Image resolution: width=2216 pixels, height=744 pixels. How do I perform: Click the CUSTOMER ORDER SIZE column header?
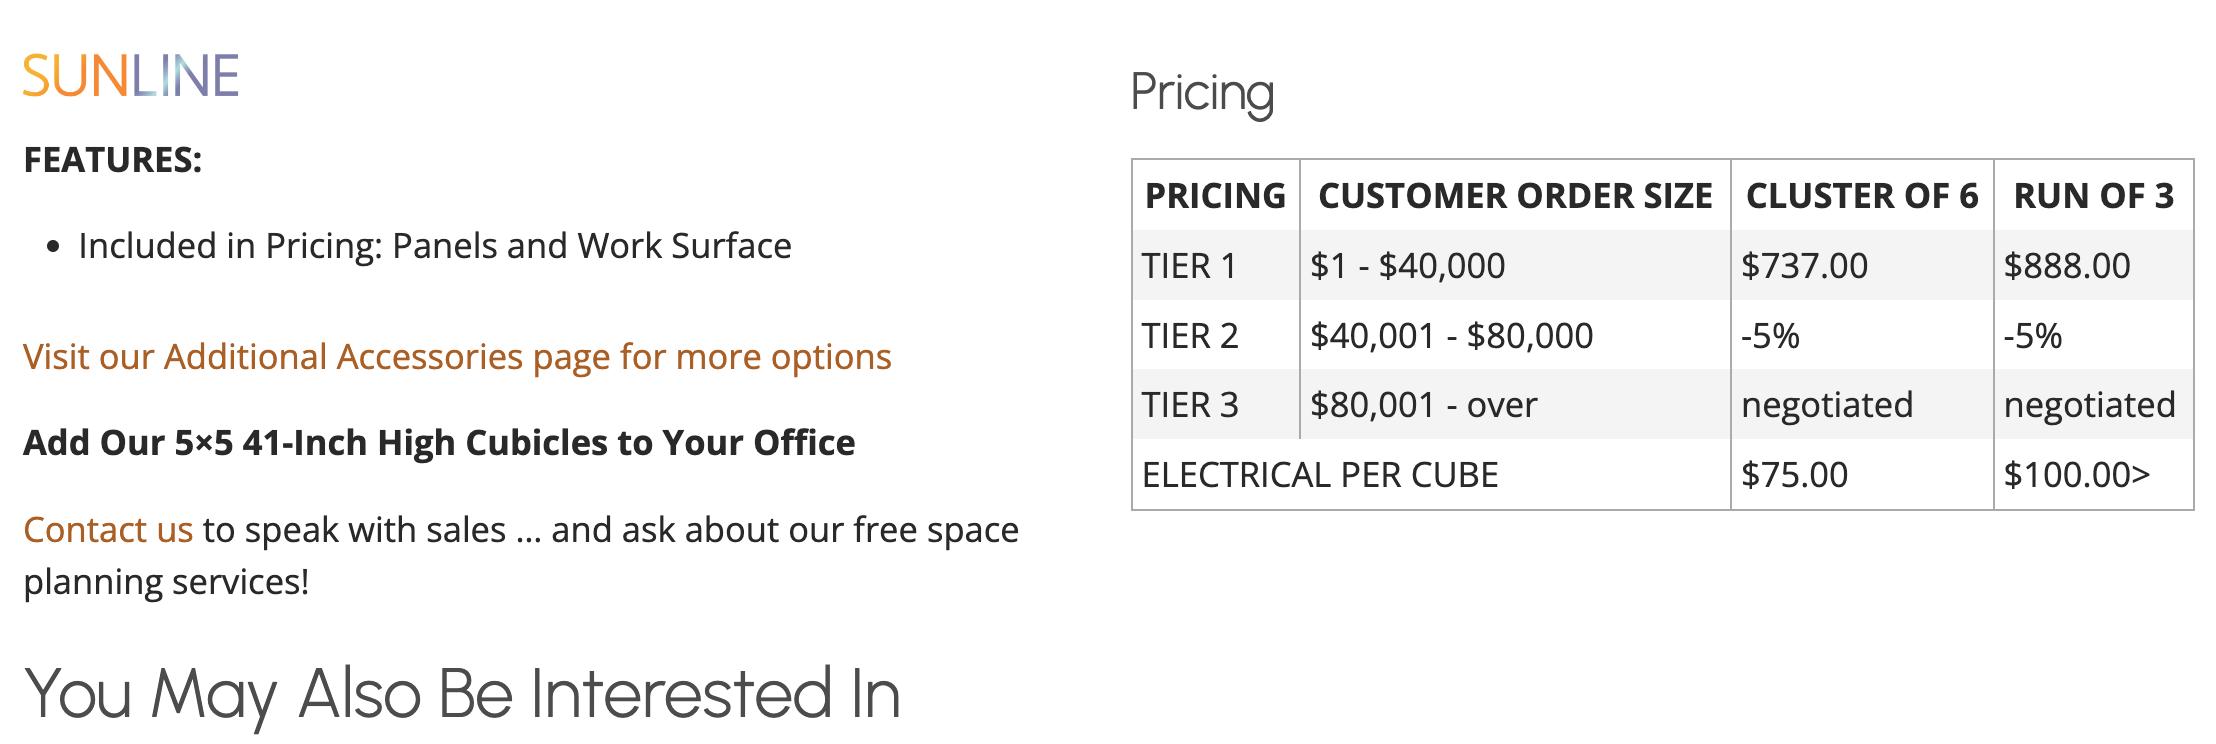coord(1515,196)
